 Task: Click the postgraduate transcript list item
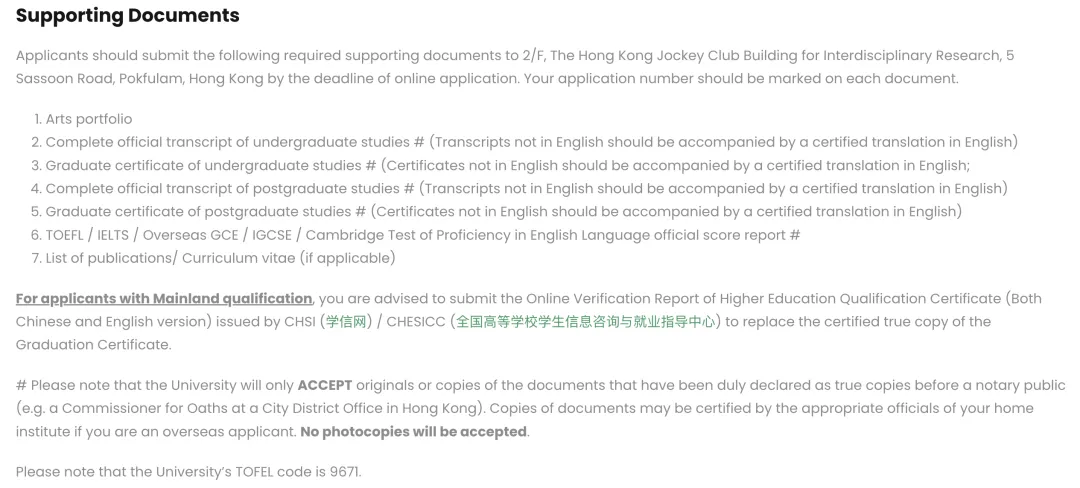coord(527,189)
